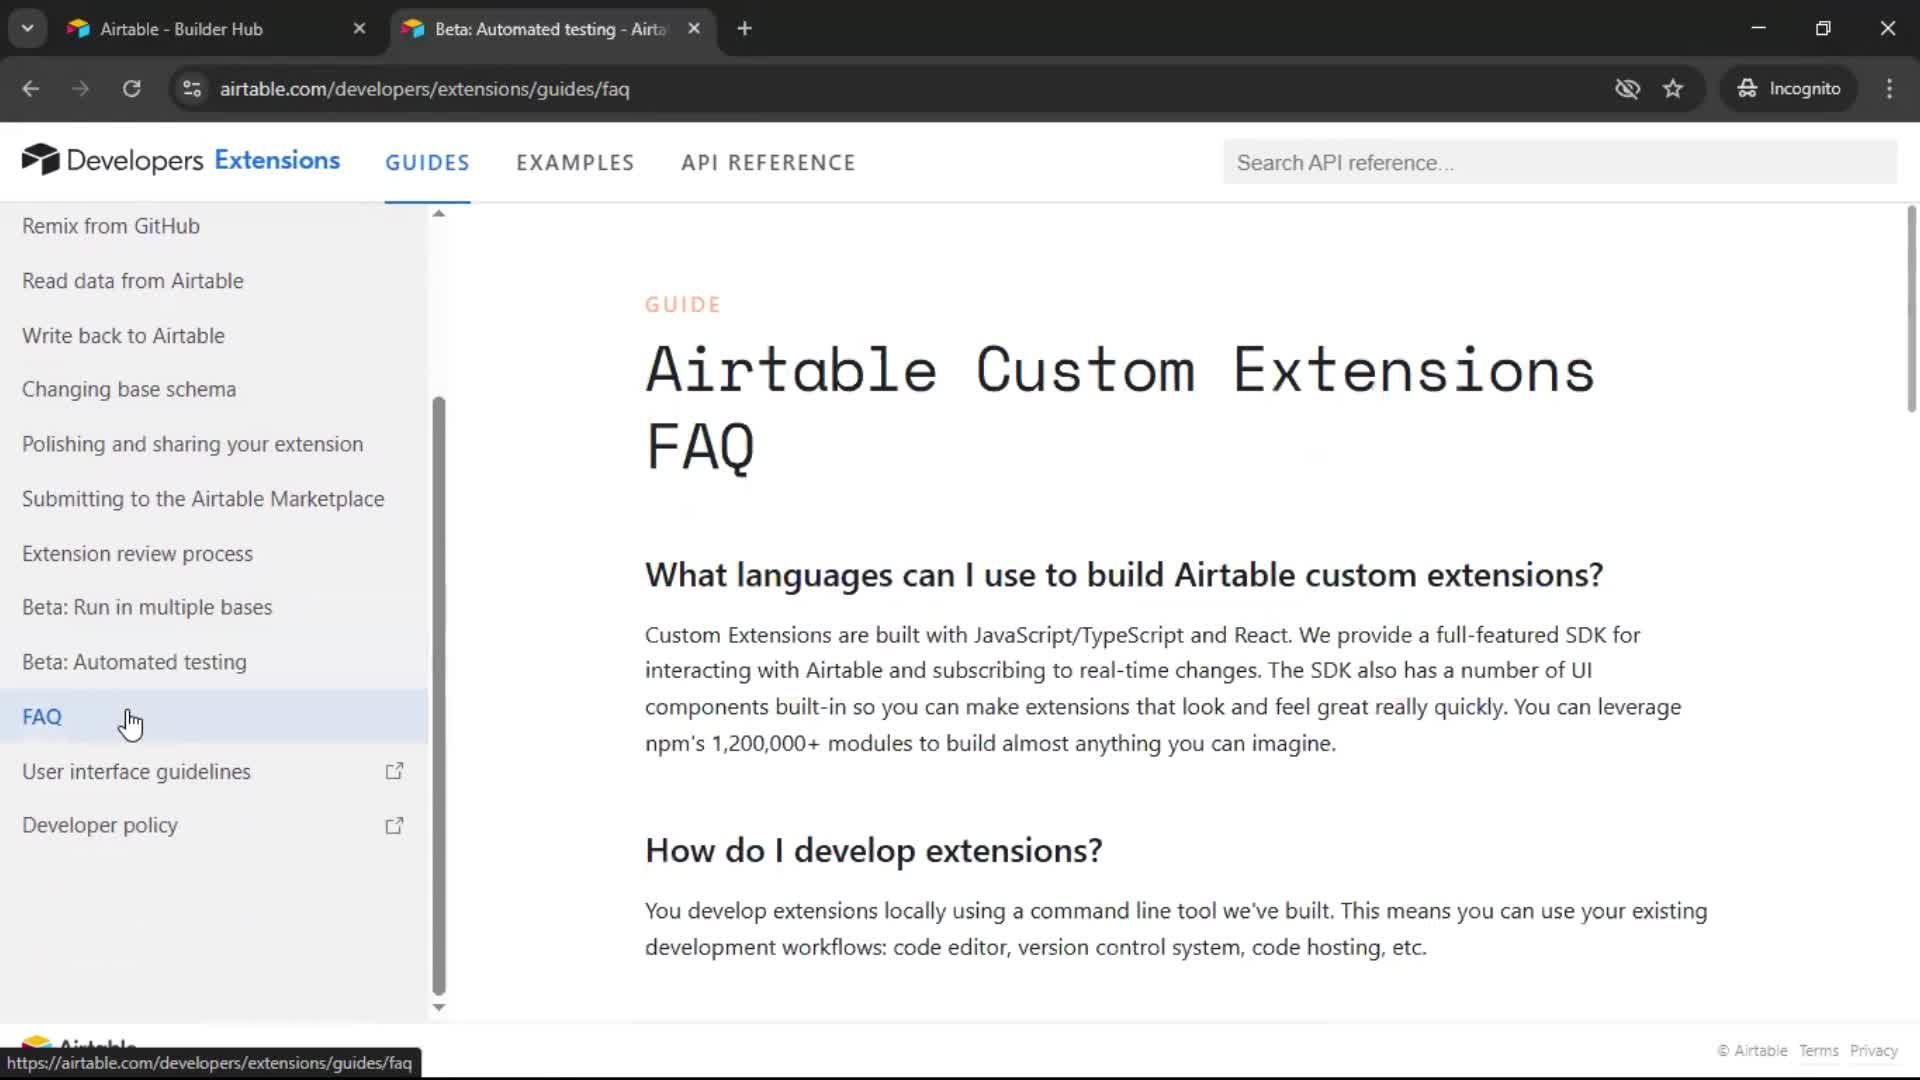Open site information icon in address bar
Screen dimensions: 1920x1080
[x=192, y=89]
